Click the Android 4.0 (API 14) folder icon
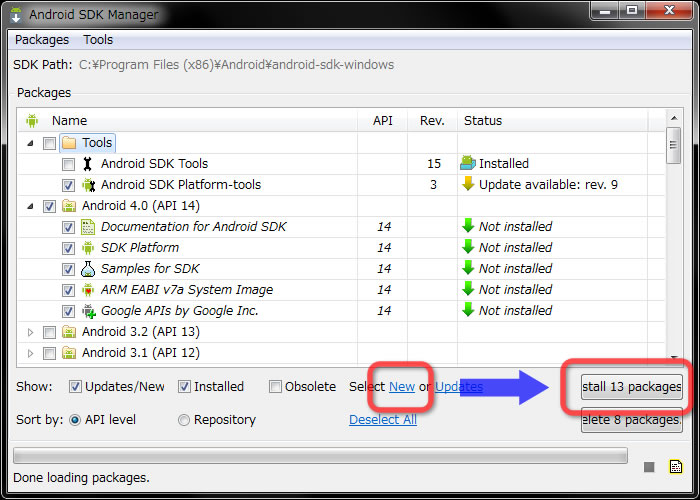700x500 pixels. (x=69, y=206)
